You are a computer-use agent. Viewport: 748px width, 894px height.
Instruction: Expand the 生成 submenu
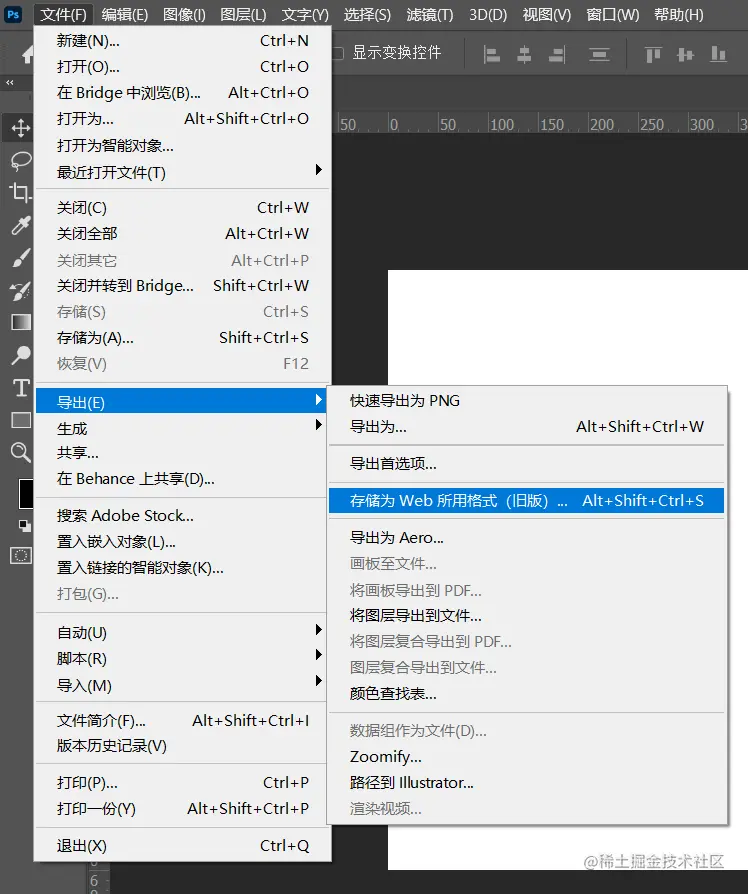pyautogui.click(x=181, y=428)
